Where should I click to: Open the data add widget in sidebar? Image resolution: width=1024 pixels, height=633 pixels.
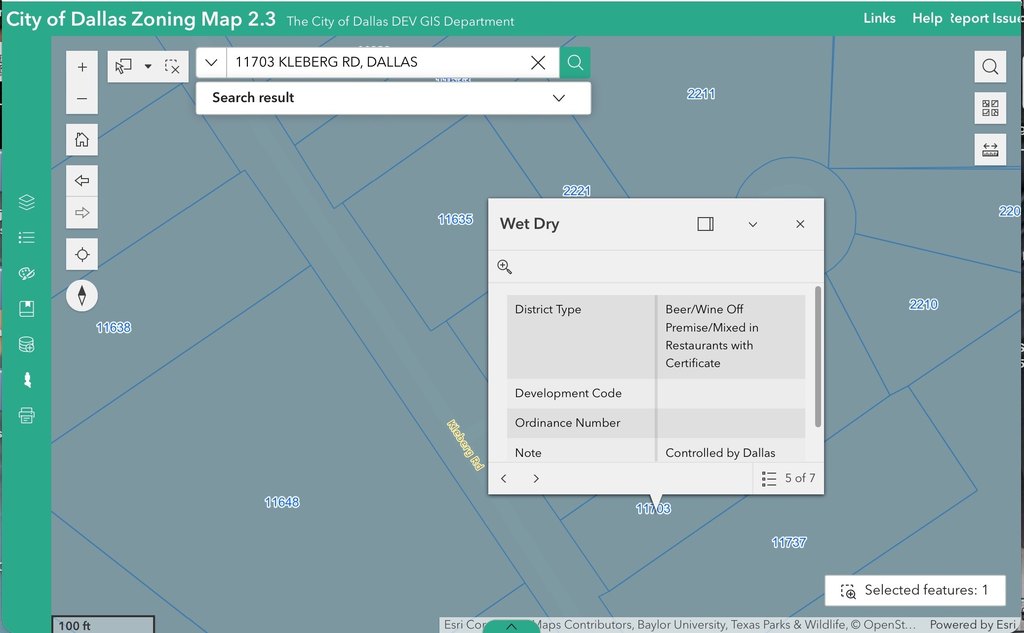pyautogui.click(x=27, y=344)
